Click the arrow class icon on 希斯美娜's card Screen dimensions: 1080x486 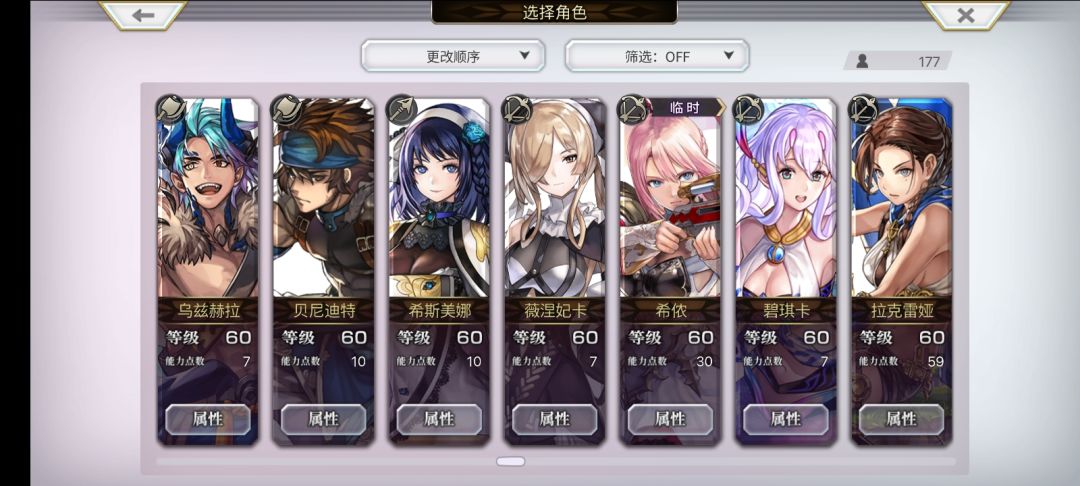402,109
